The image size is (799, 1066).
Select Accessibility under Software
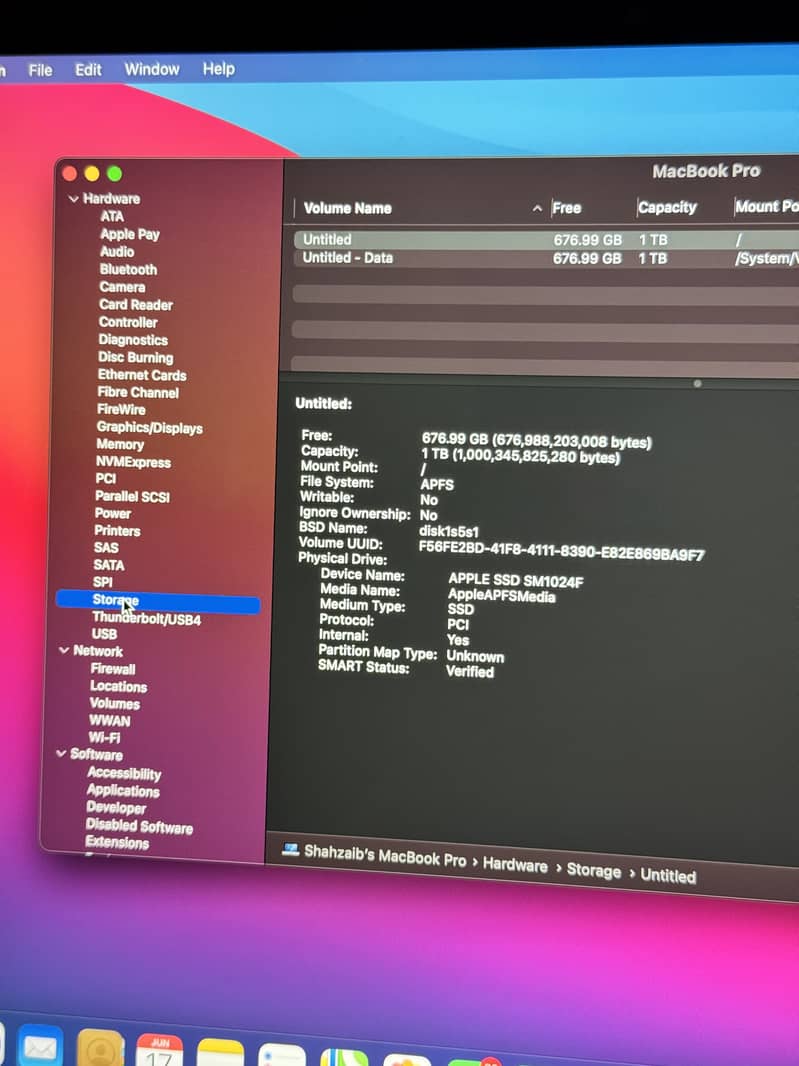(x=124, y=774)
